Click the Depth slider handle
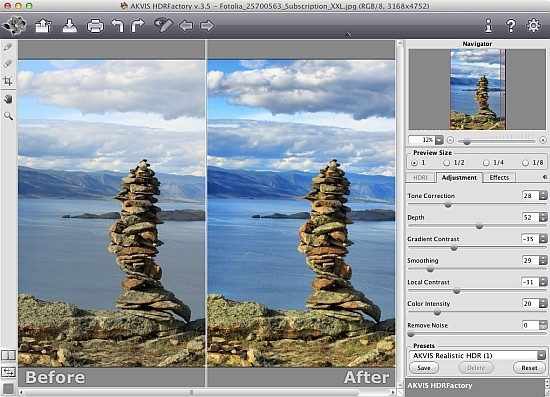The image size is (550, 397). [x=479, y=226]
